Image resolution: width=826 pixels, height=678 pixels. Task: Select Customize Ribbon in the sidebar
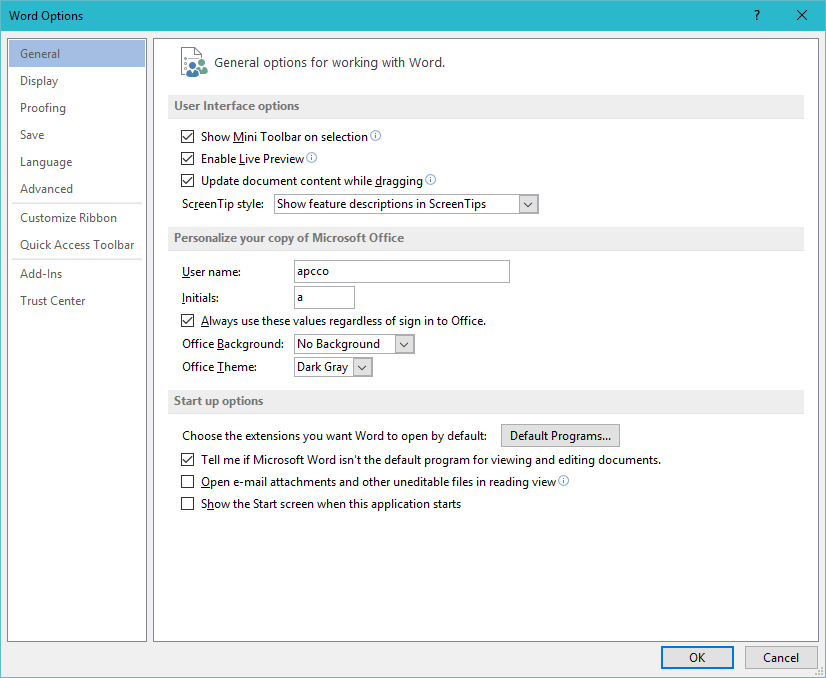[x=68, y=218]
